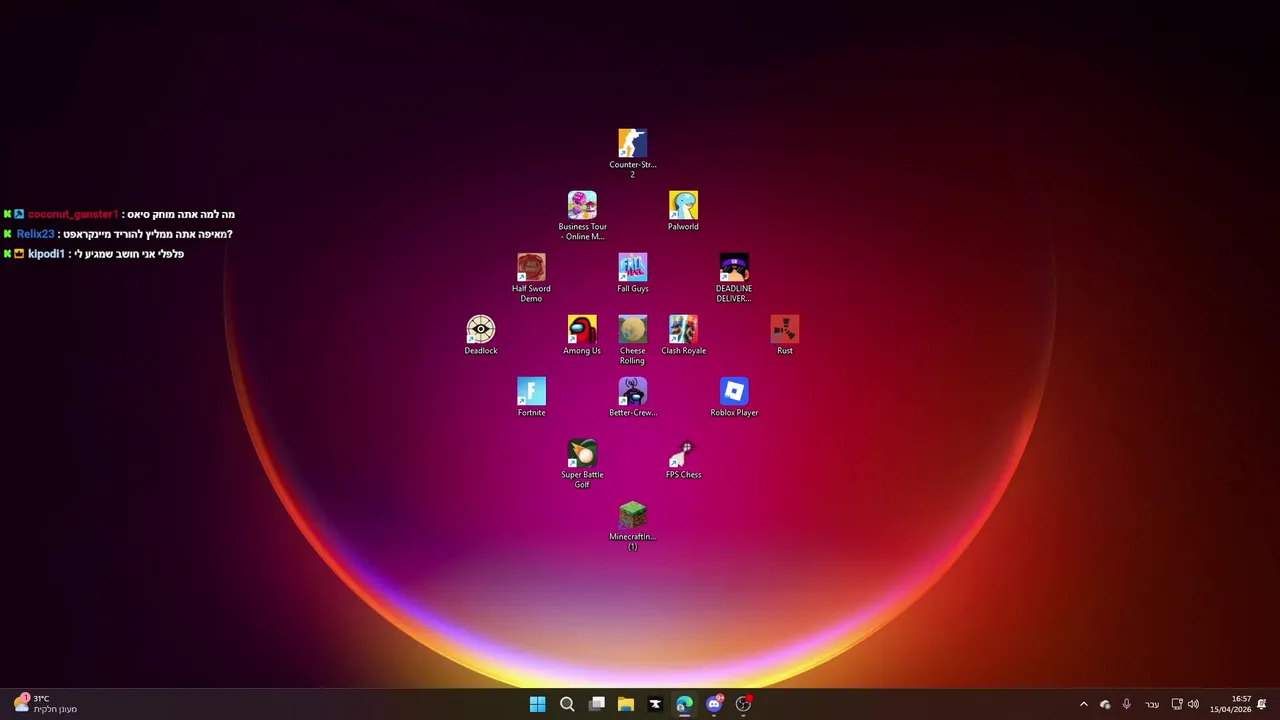Select the Super Battle Golf shortcut
This screenshot has height=720, width=1280.
click(582, 463)
